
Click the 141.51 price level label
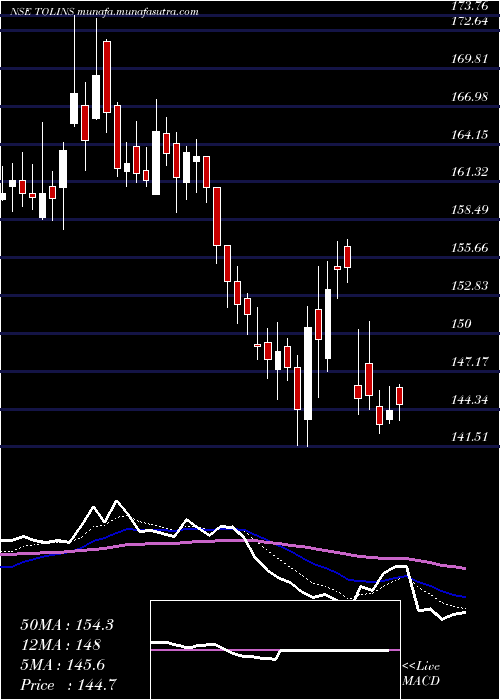click(469, 437)
